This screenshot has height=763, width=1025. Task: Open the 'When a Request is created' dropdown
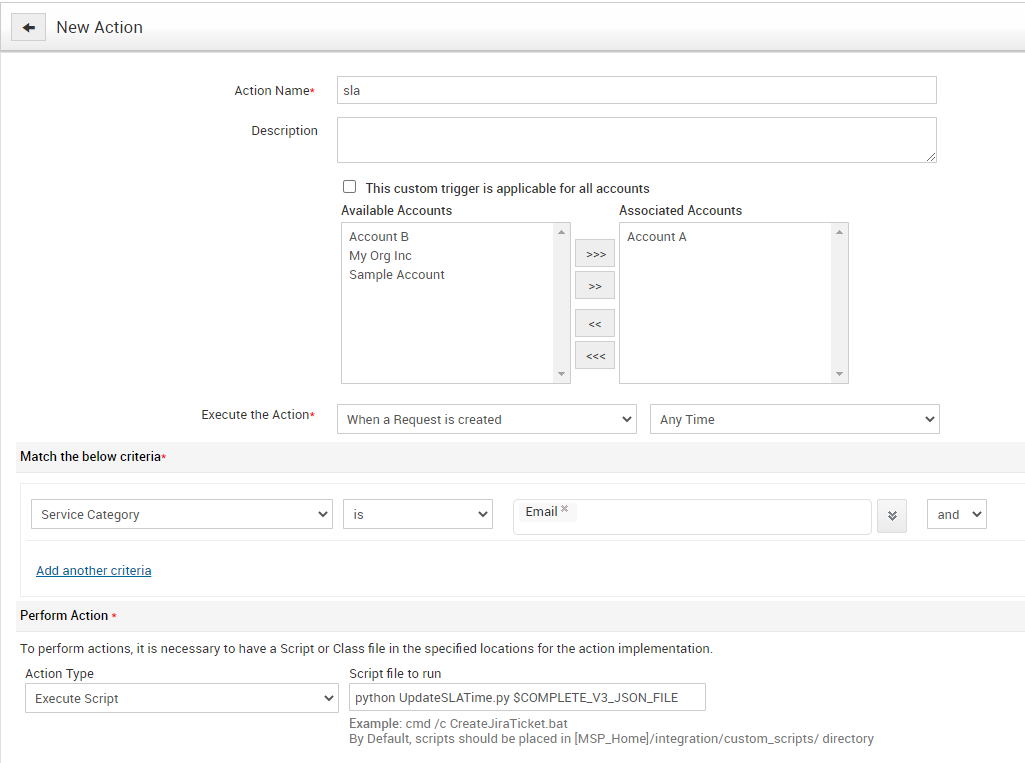point(486,419)
